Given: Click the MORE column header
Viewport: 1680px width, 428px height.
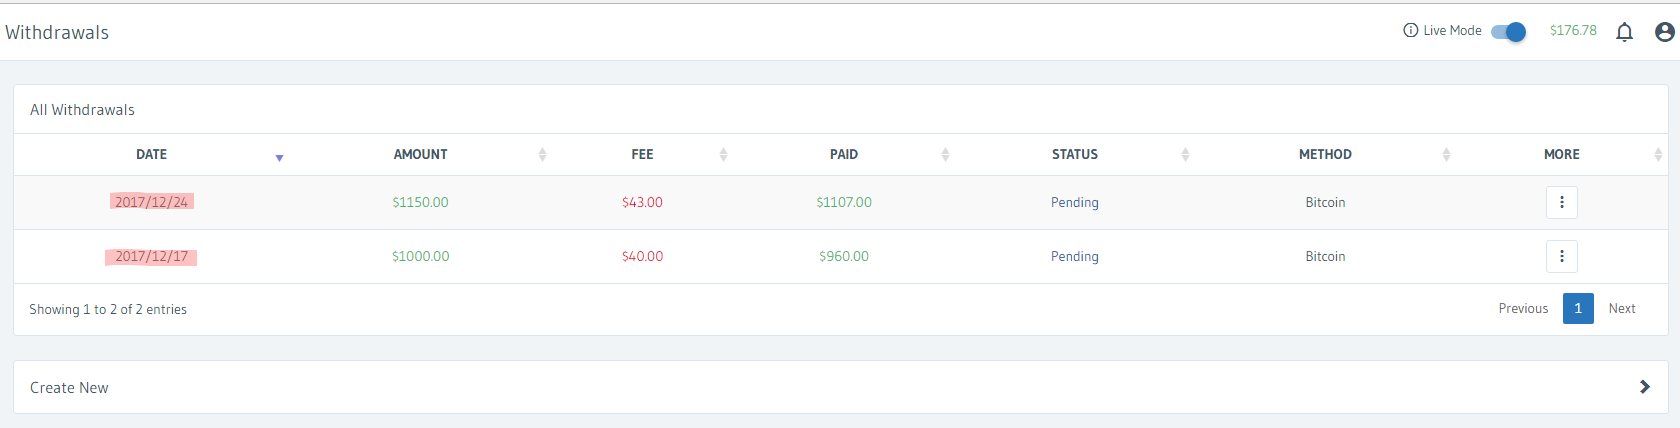Looking at the screenshot, I should tap(1561, 155).
